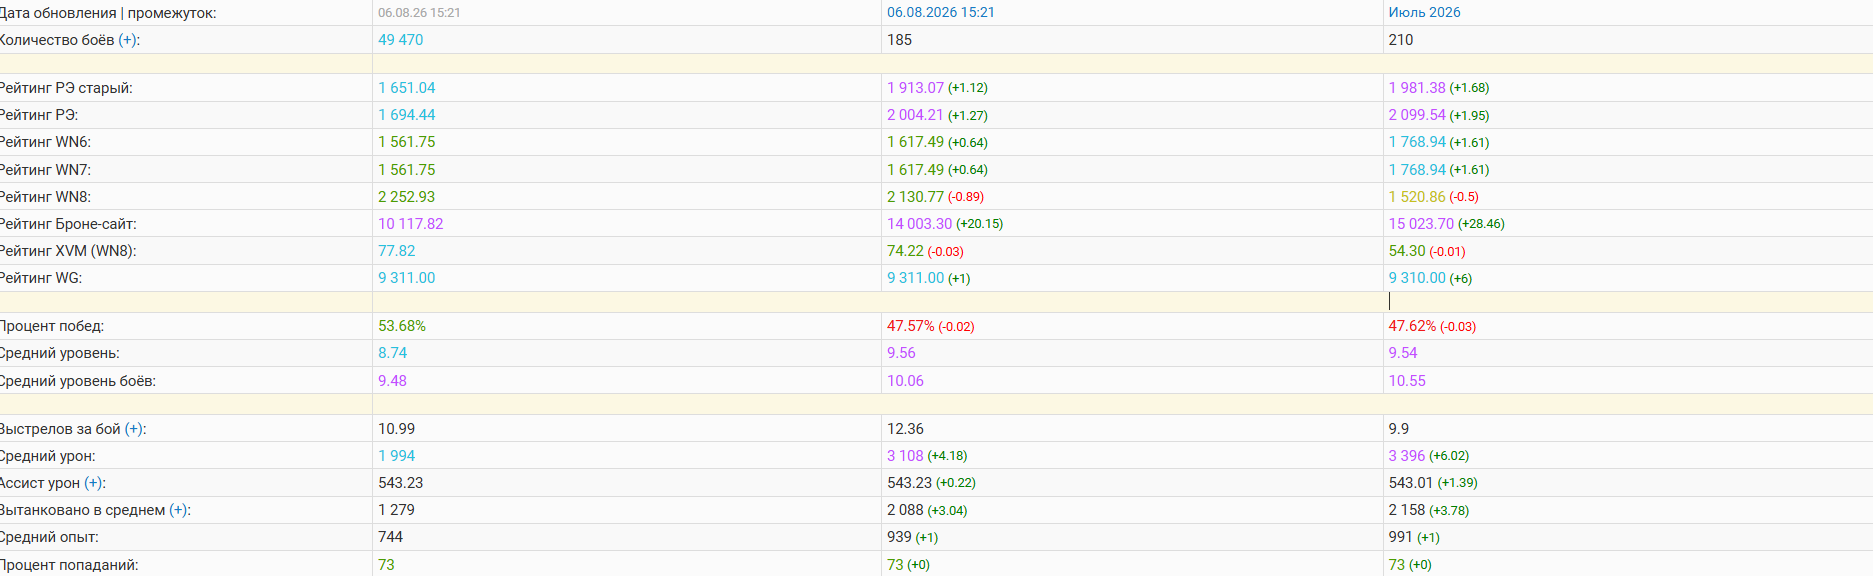Select the 1 651.04 rating value
The height and width of the screenshot is (576, 1873).
[x=406, y=88]
